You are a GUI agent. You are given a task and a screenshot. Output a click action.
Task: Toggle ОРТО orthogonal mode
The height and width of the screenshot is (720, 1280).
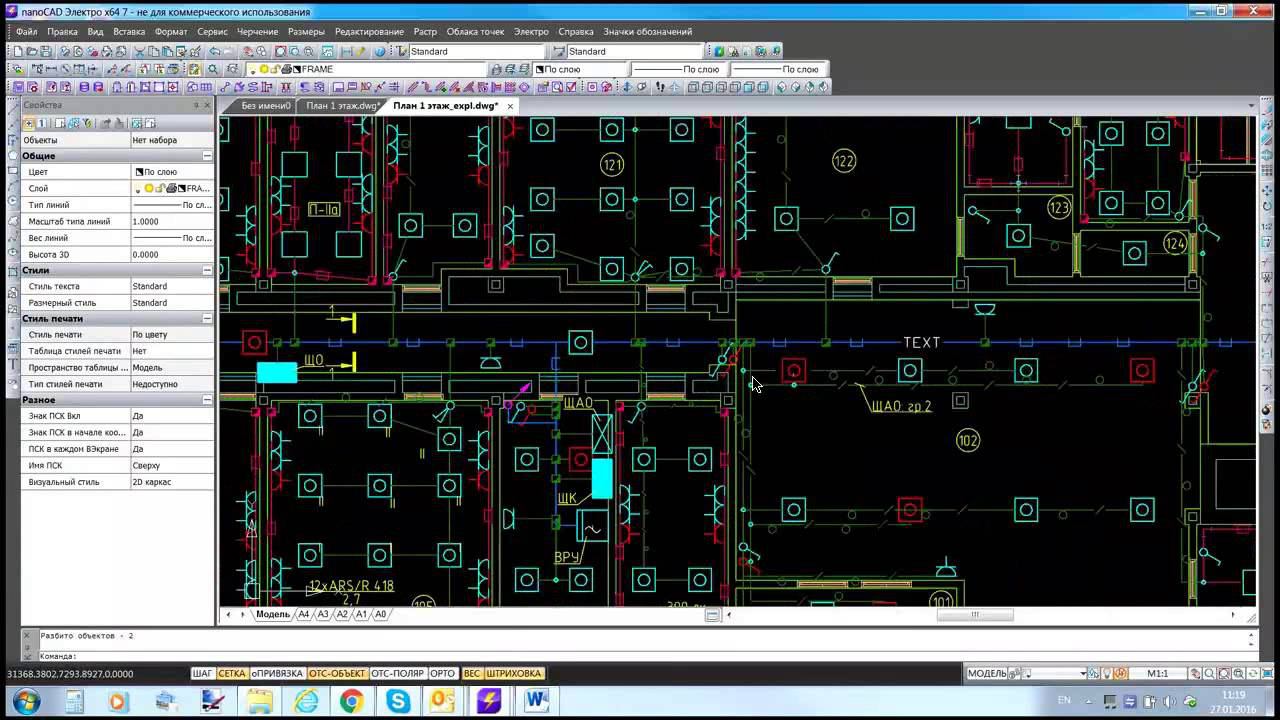coord(443,674)
